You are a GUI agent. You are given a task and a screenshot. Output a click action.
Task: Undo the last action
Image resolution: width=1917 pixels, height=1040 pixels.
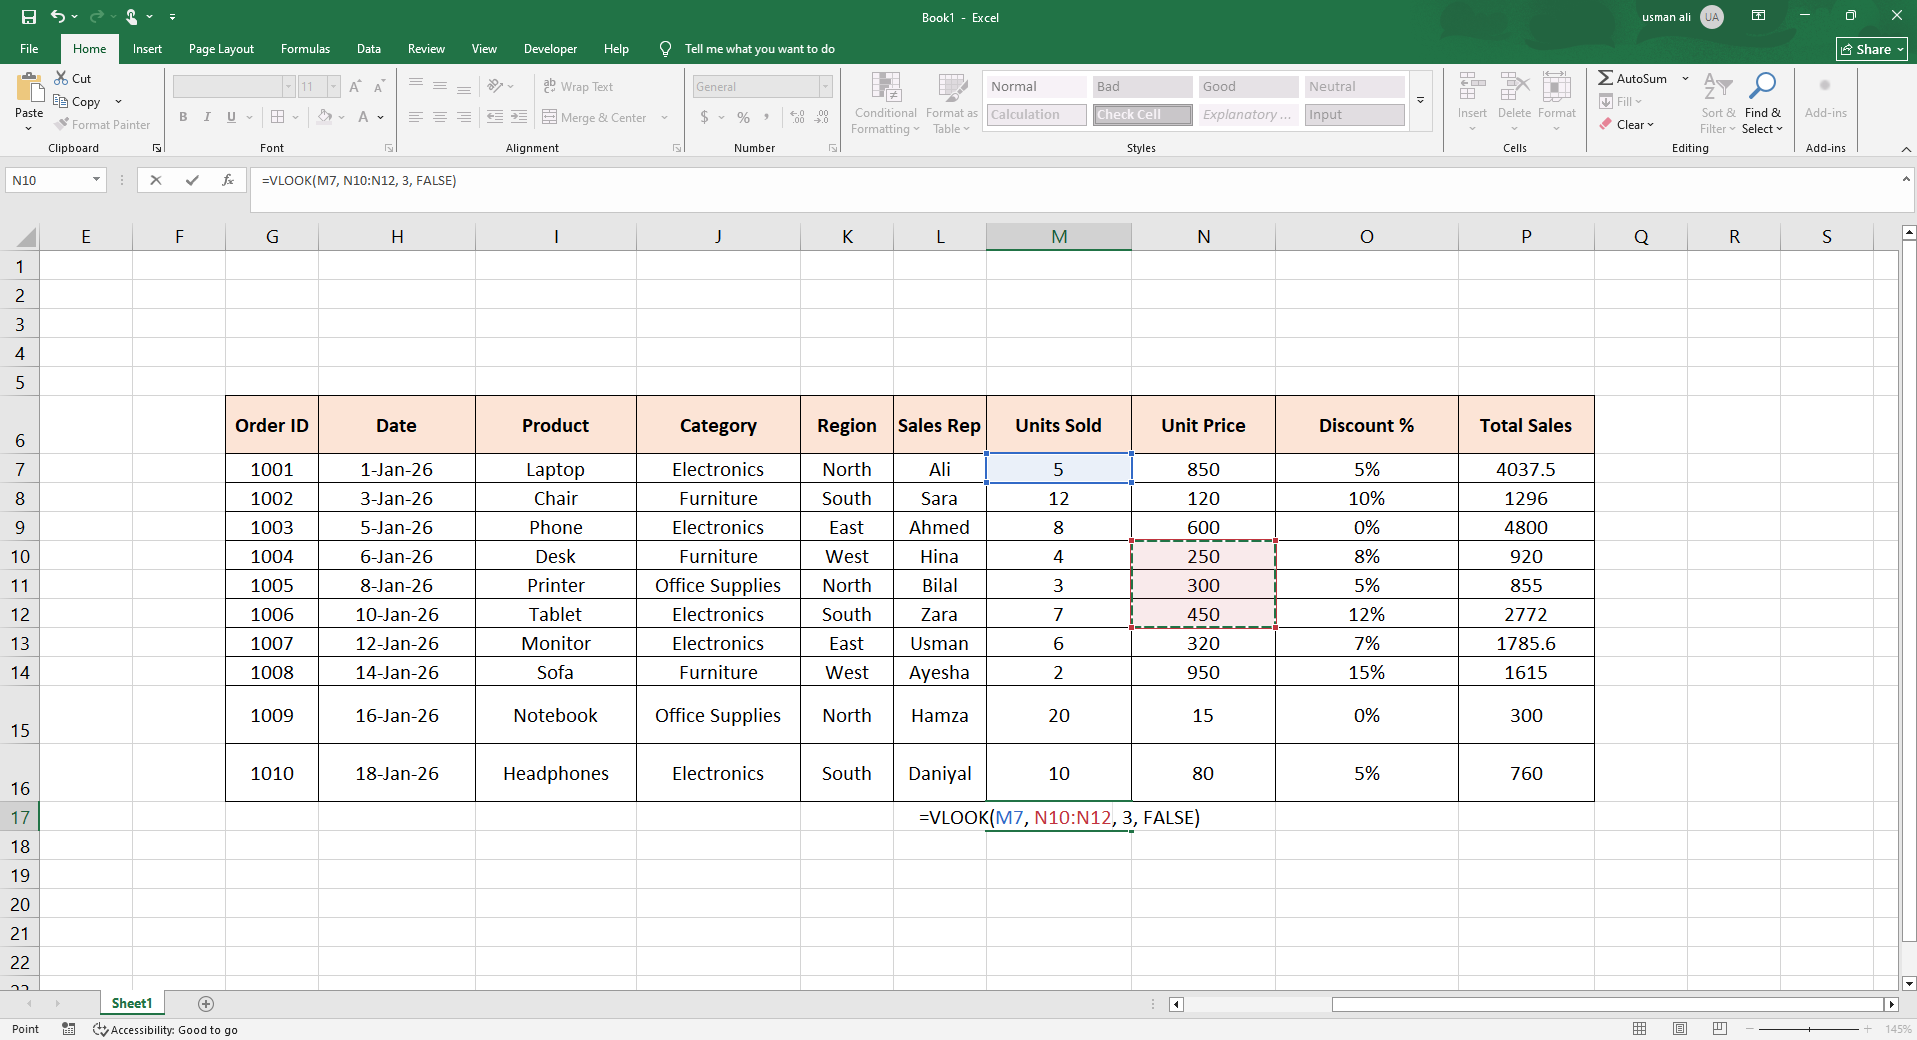pyautogui.click(x=58, y=17)
